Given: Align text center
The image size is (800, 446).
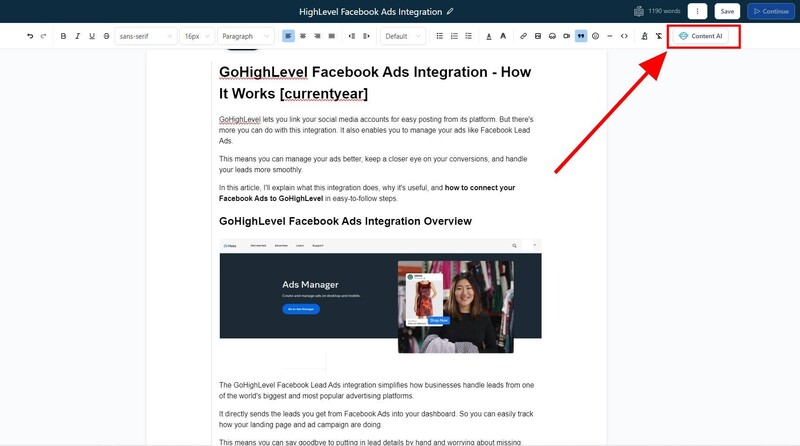Looking at the screenshot, I should pyautogui.click(x=303, y=36).
